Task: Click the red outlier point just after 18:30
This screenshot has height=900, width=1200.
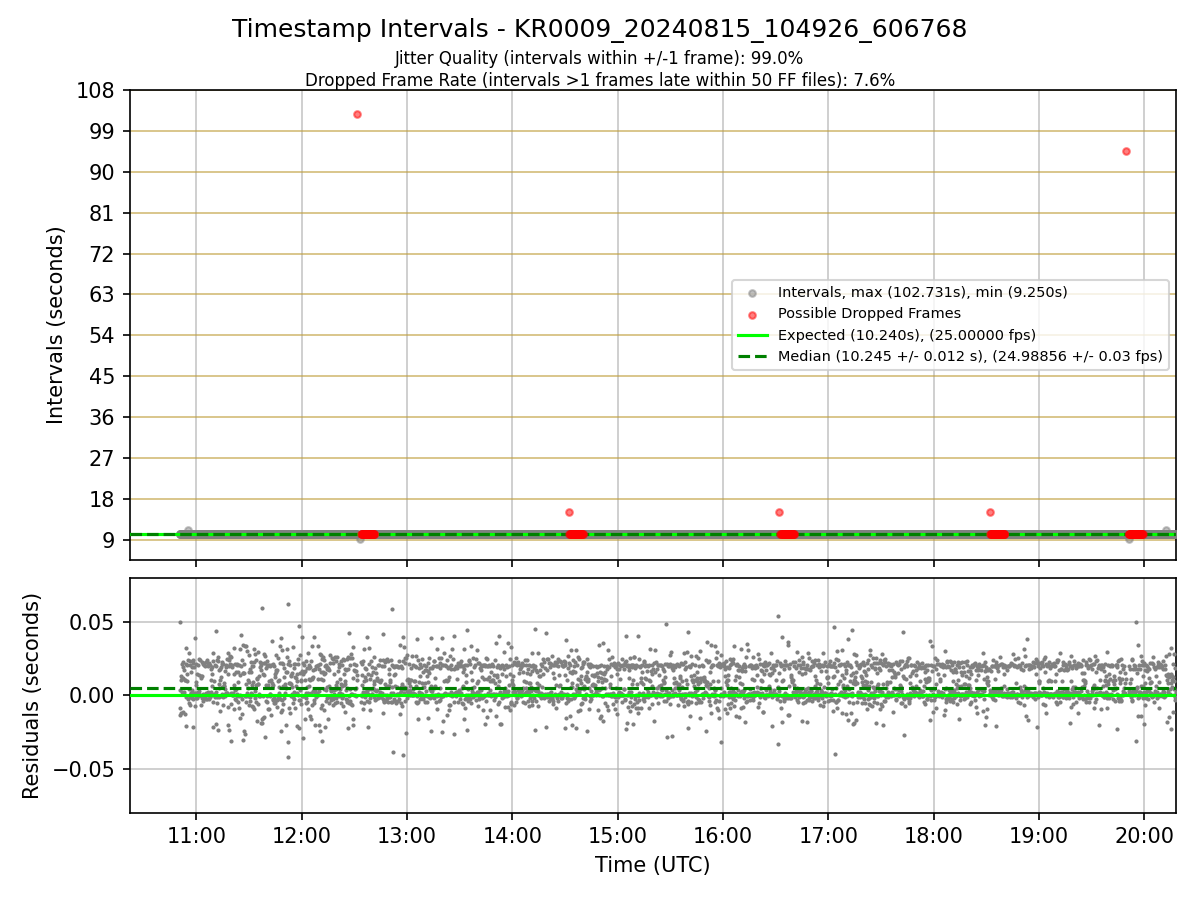Action: pyautogui.click(x=990, y=512)
